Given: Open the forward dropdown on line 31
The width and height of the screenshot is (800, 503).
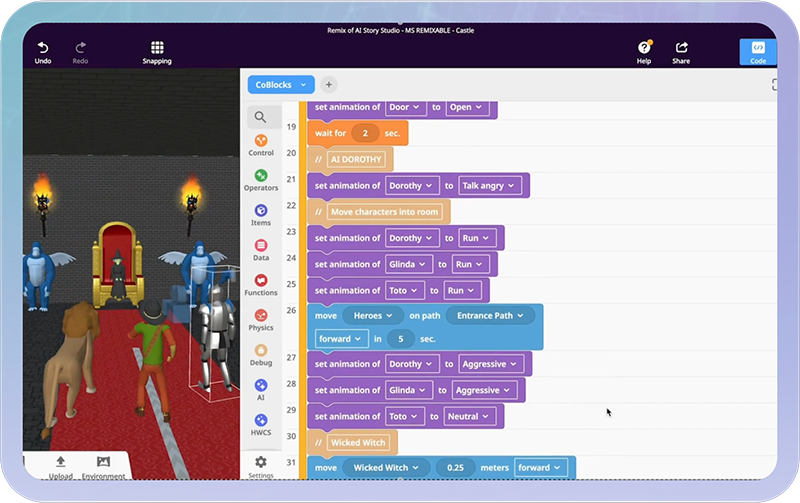Looking at the screenshot, I should (x=541, y=467).
